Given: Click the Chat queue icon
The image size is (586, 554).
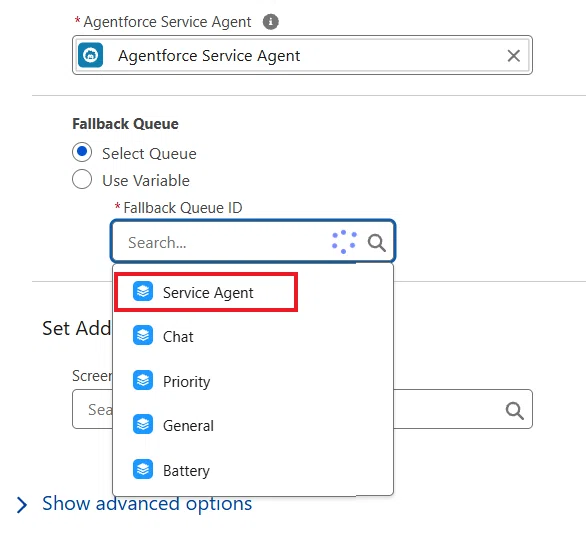Looking at the screenshot, I should pyautogui.click(x=143, y=335).
